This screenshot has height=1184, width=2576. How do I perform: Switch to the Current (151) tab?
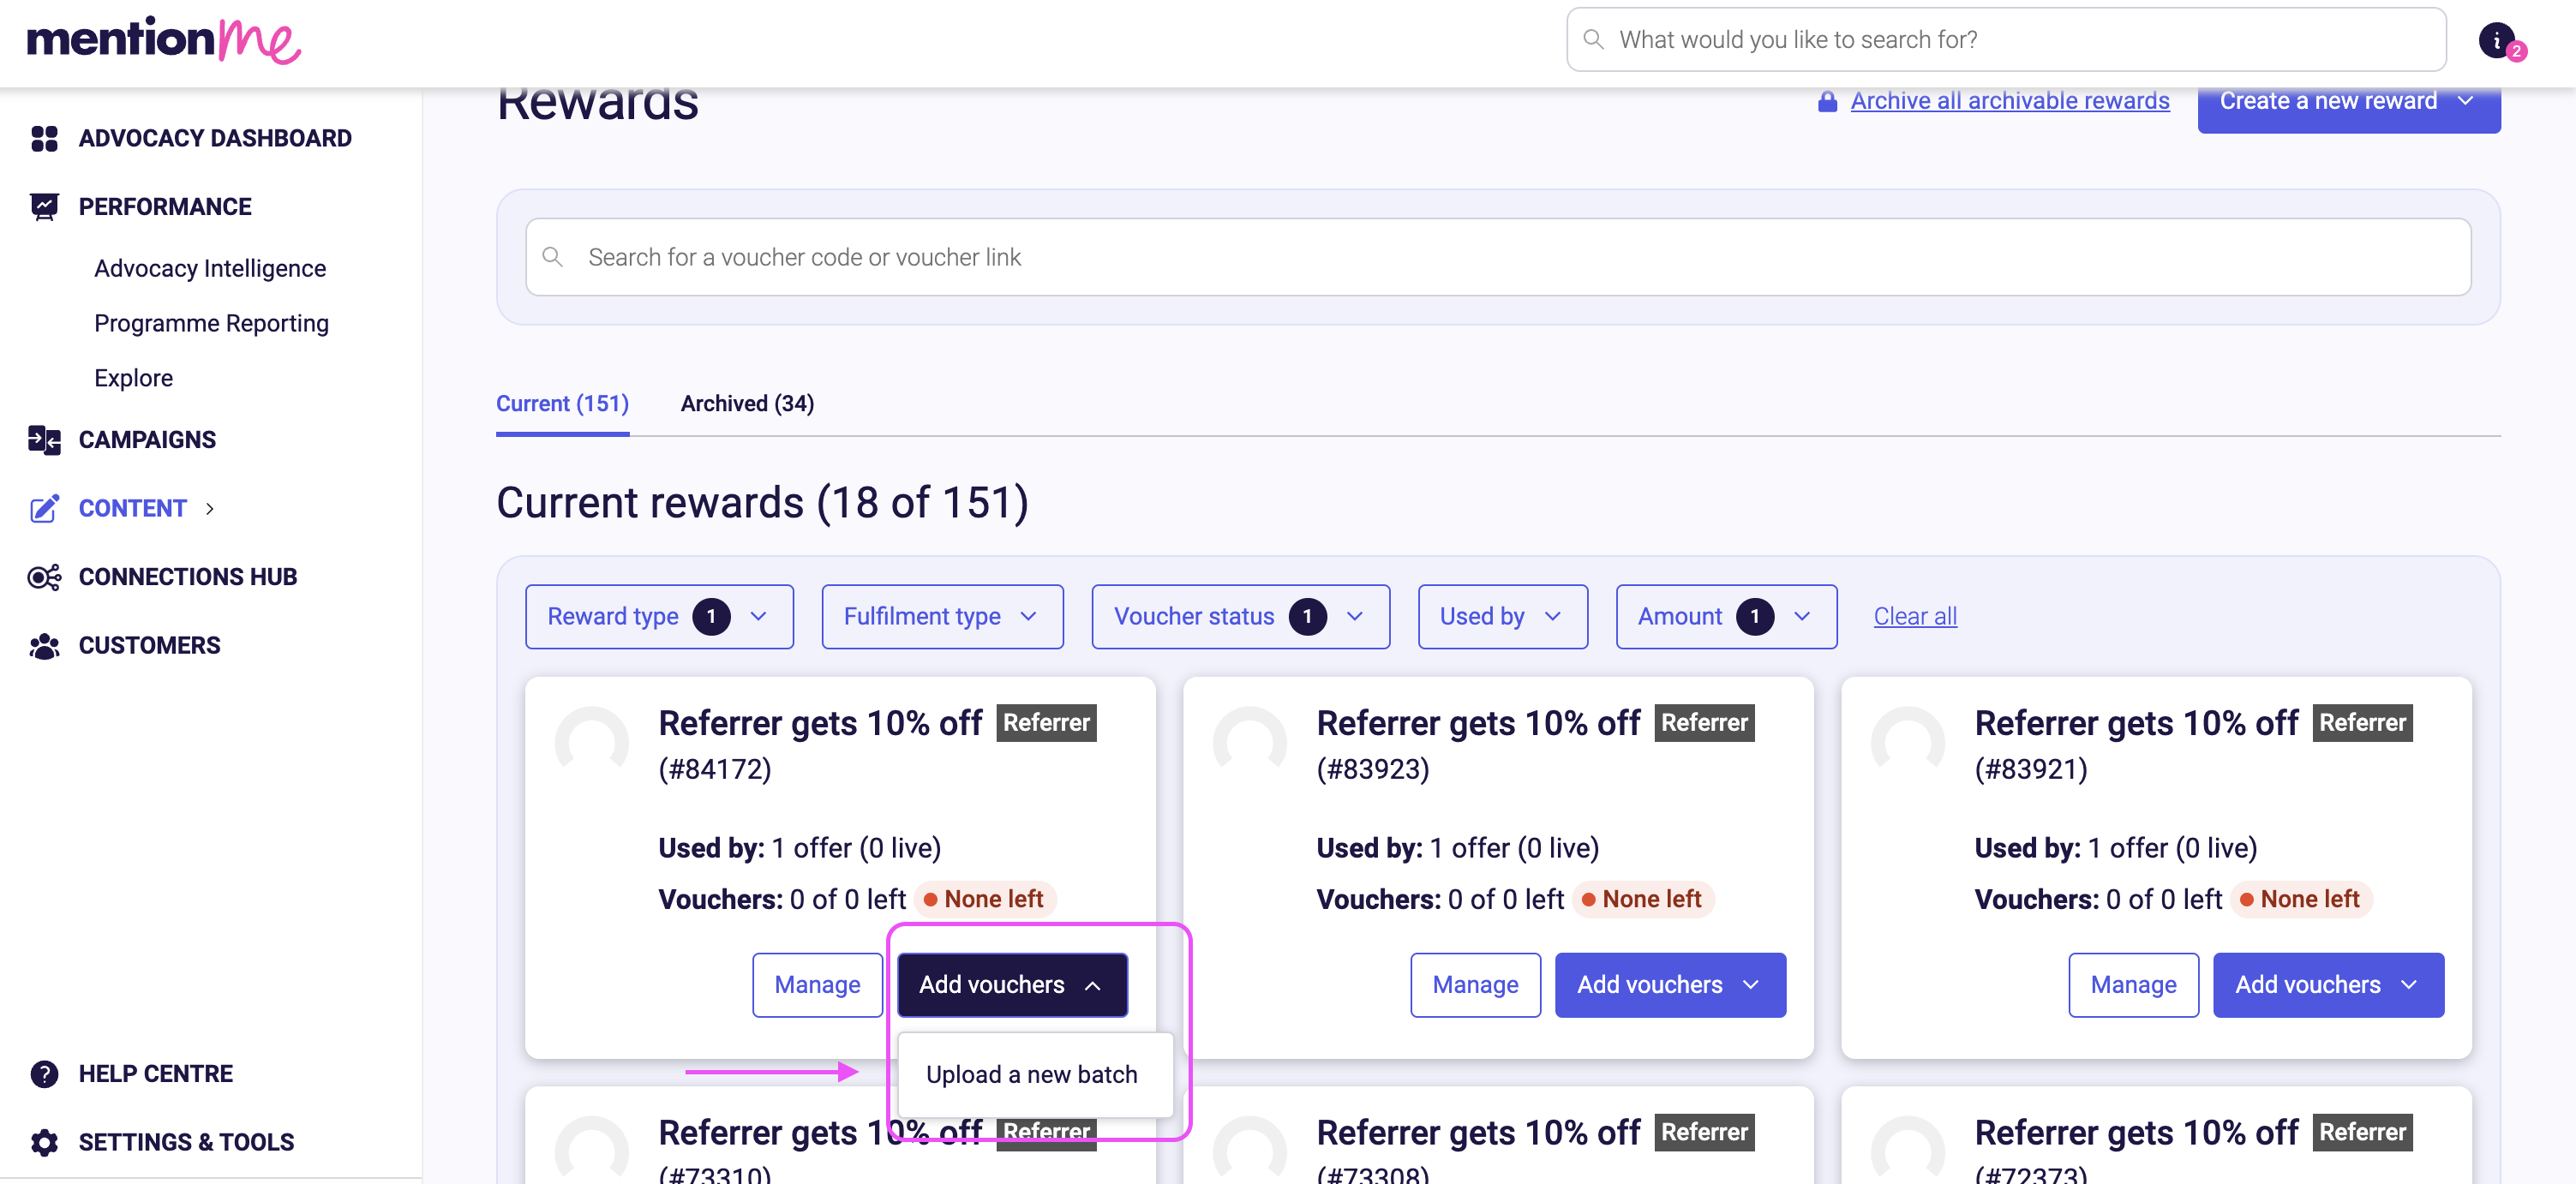pyautogui.click(x=562, y=404)
